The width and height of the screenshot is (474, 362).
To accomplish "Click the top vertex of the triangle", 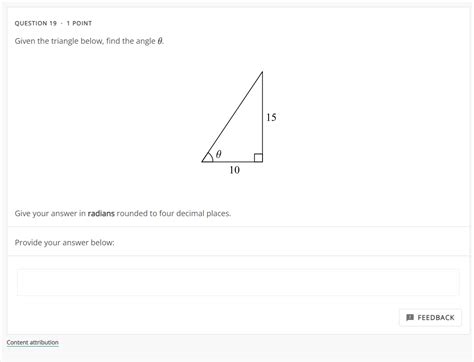I will coord(262,72).
